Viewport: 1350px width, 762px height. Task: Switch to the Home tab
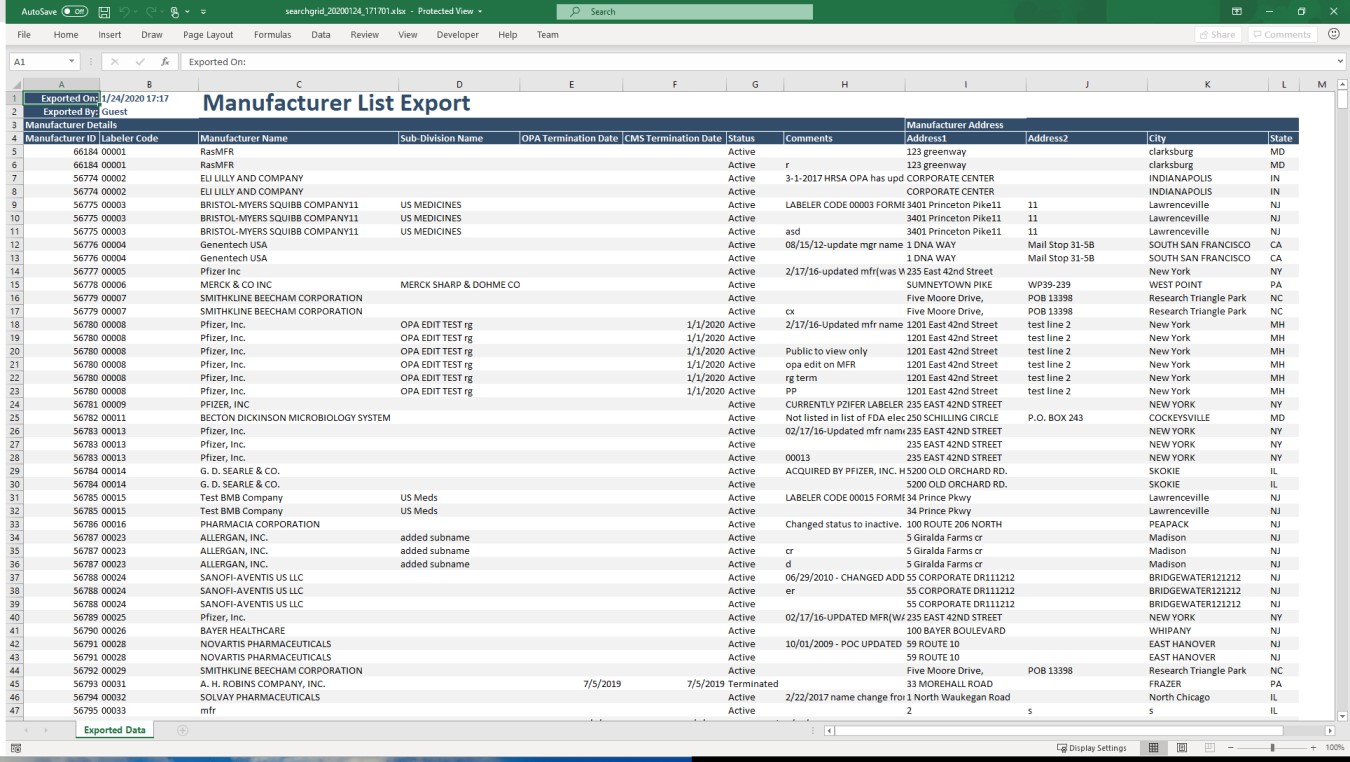[x=66, y=34]
